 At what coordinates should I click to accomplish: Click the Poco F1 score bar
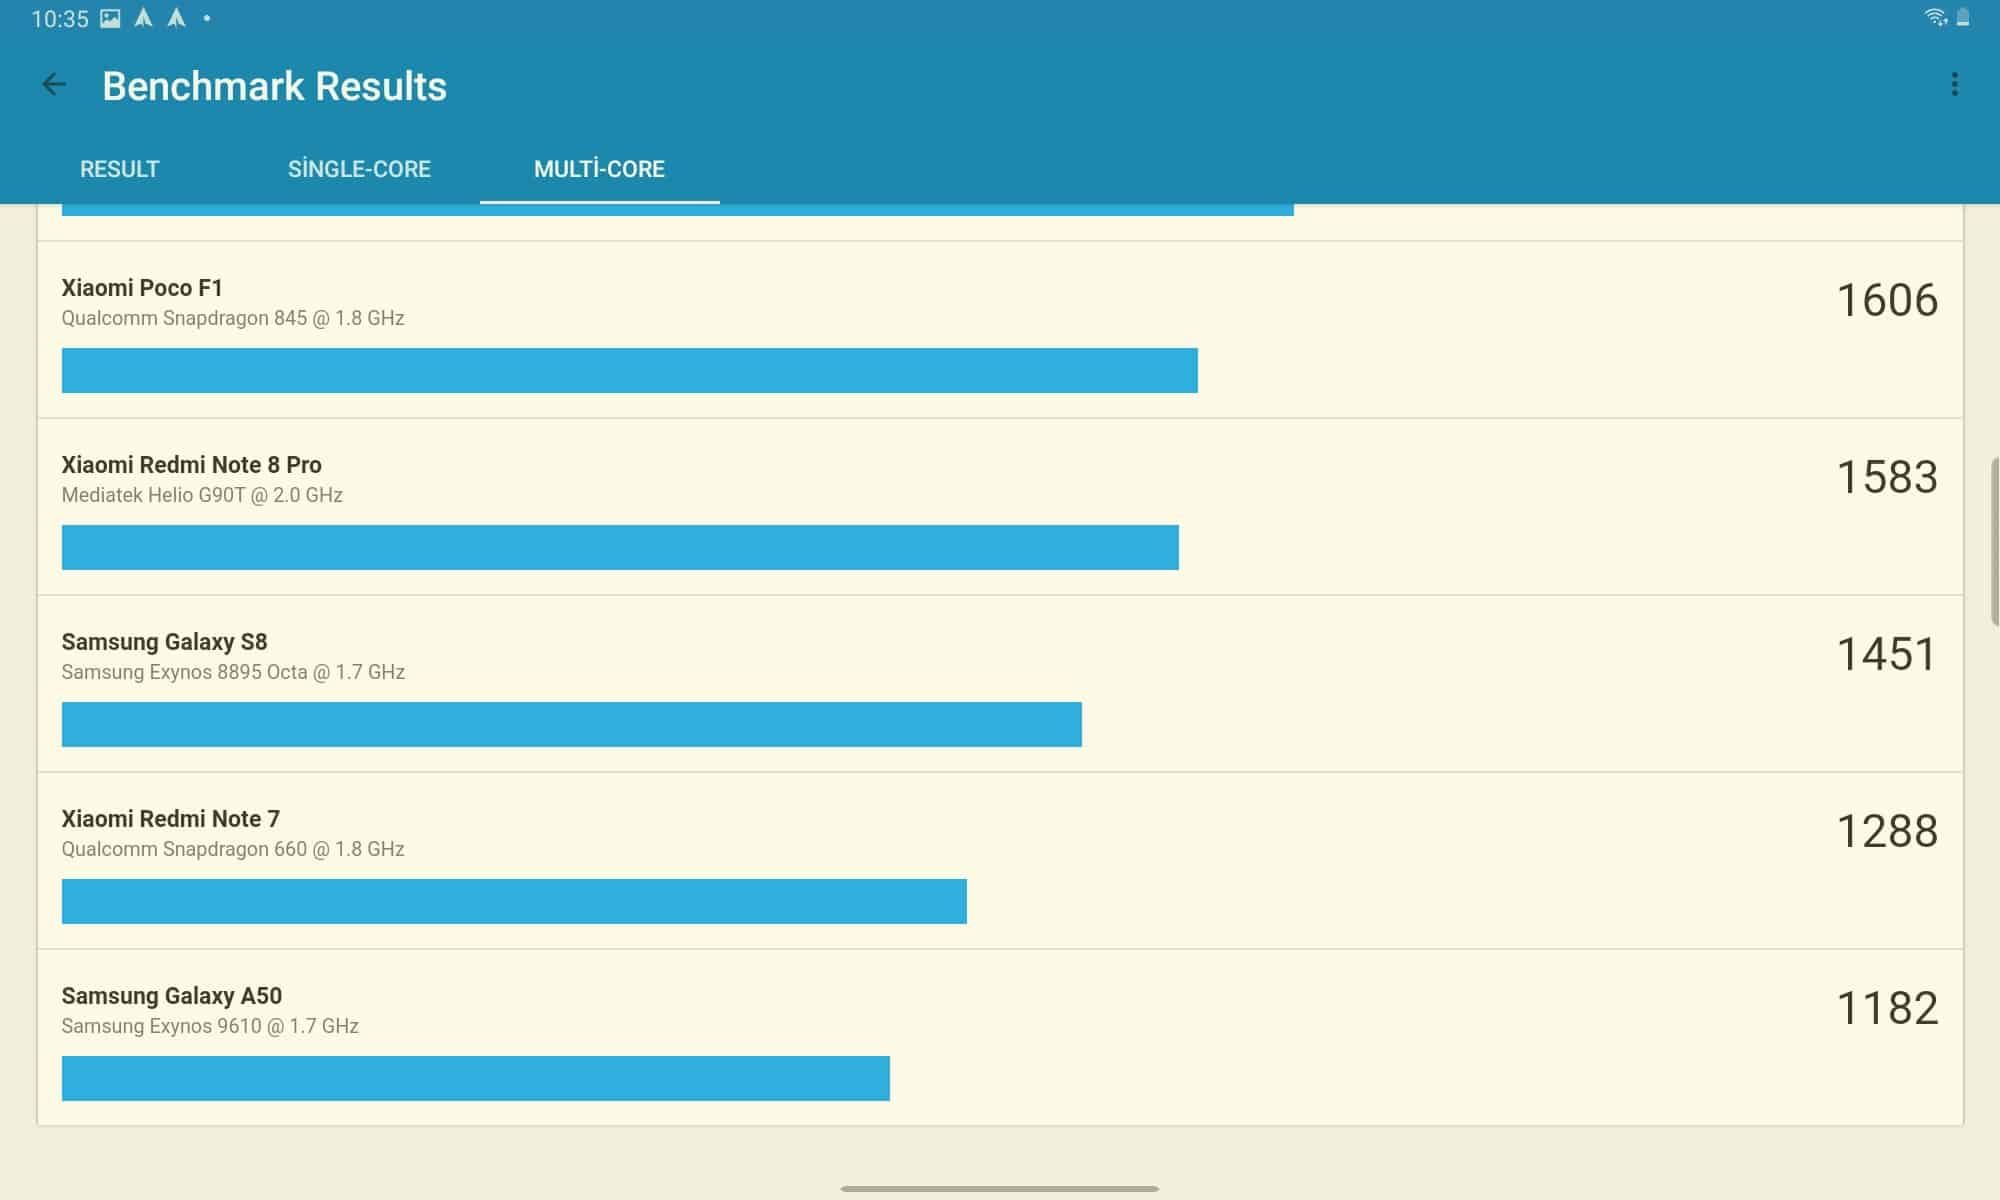pyautogui.click(x=629, y=370)
